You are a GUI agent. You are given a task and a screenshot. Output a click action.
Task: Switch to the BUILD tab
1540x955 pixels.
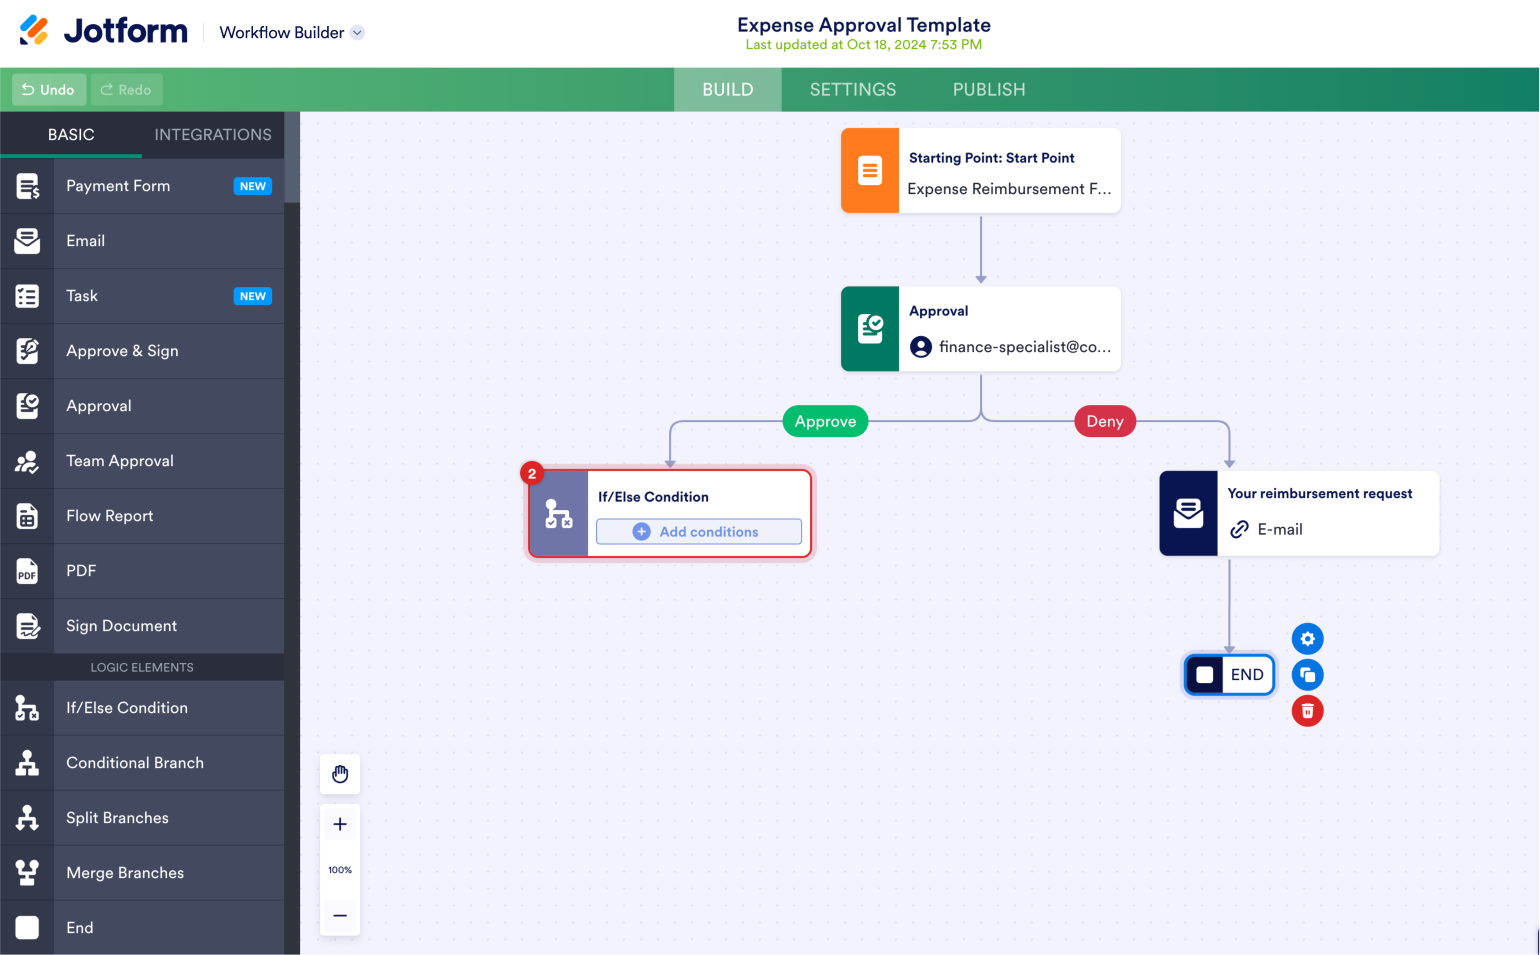pyautogui.click(x=728, y=90)
